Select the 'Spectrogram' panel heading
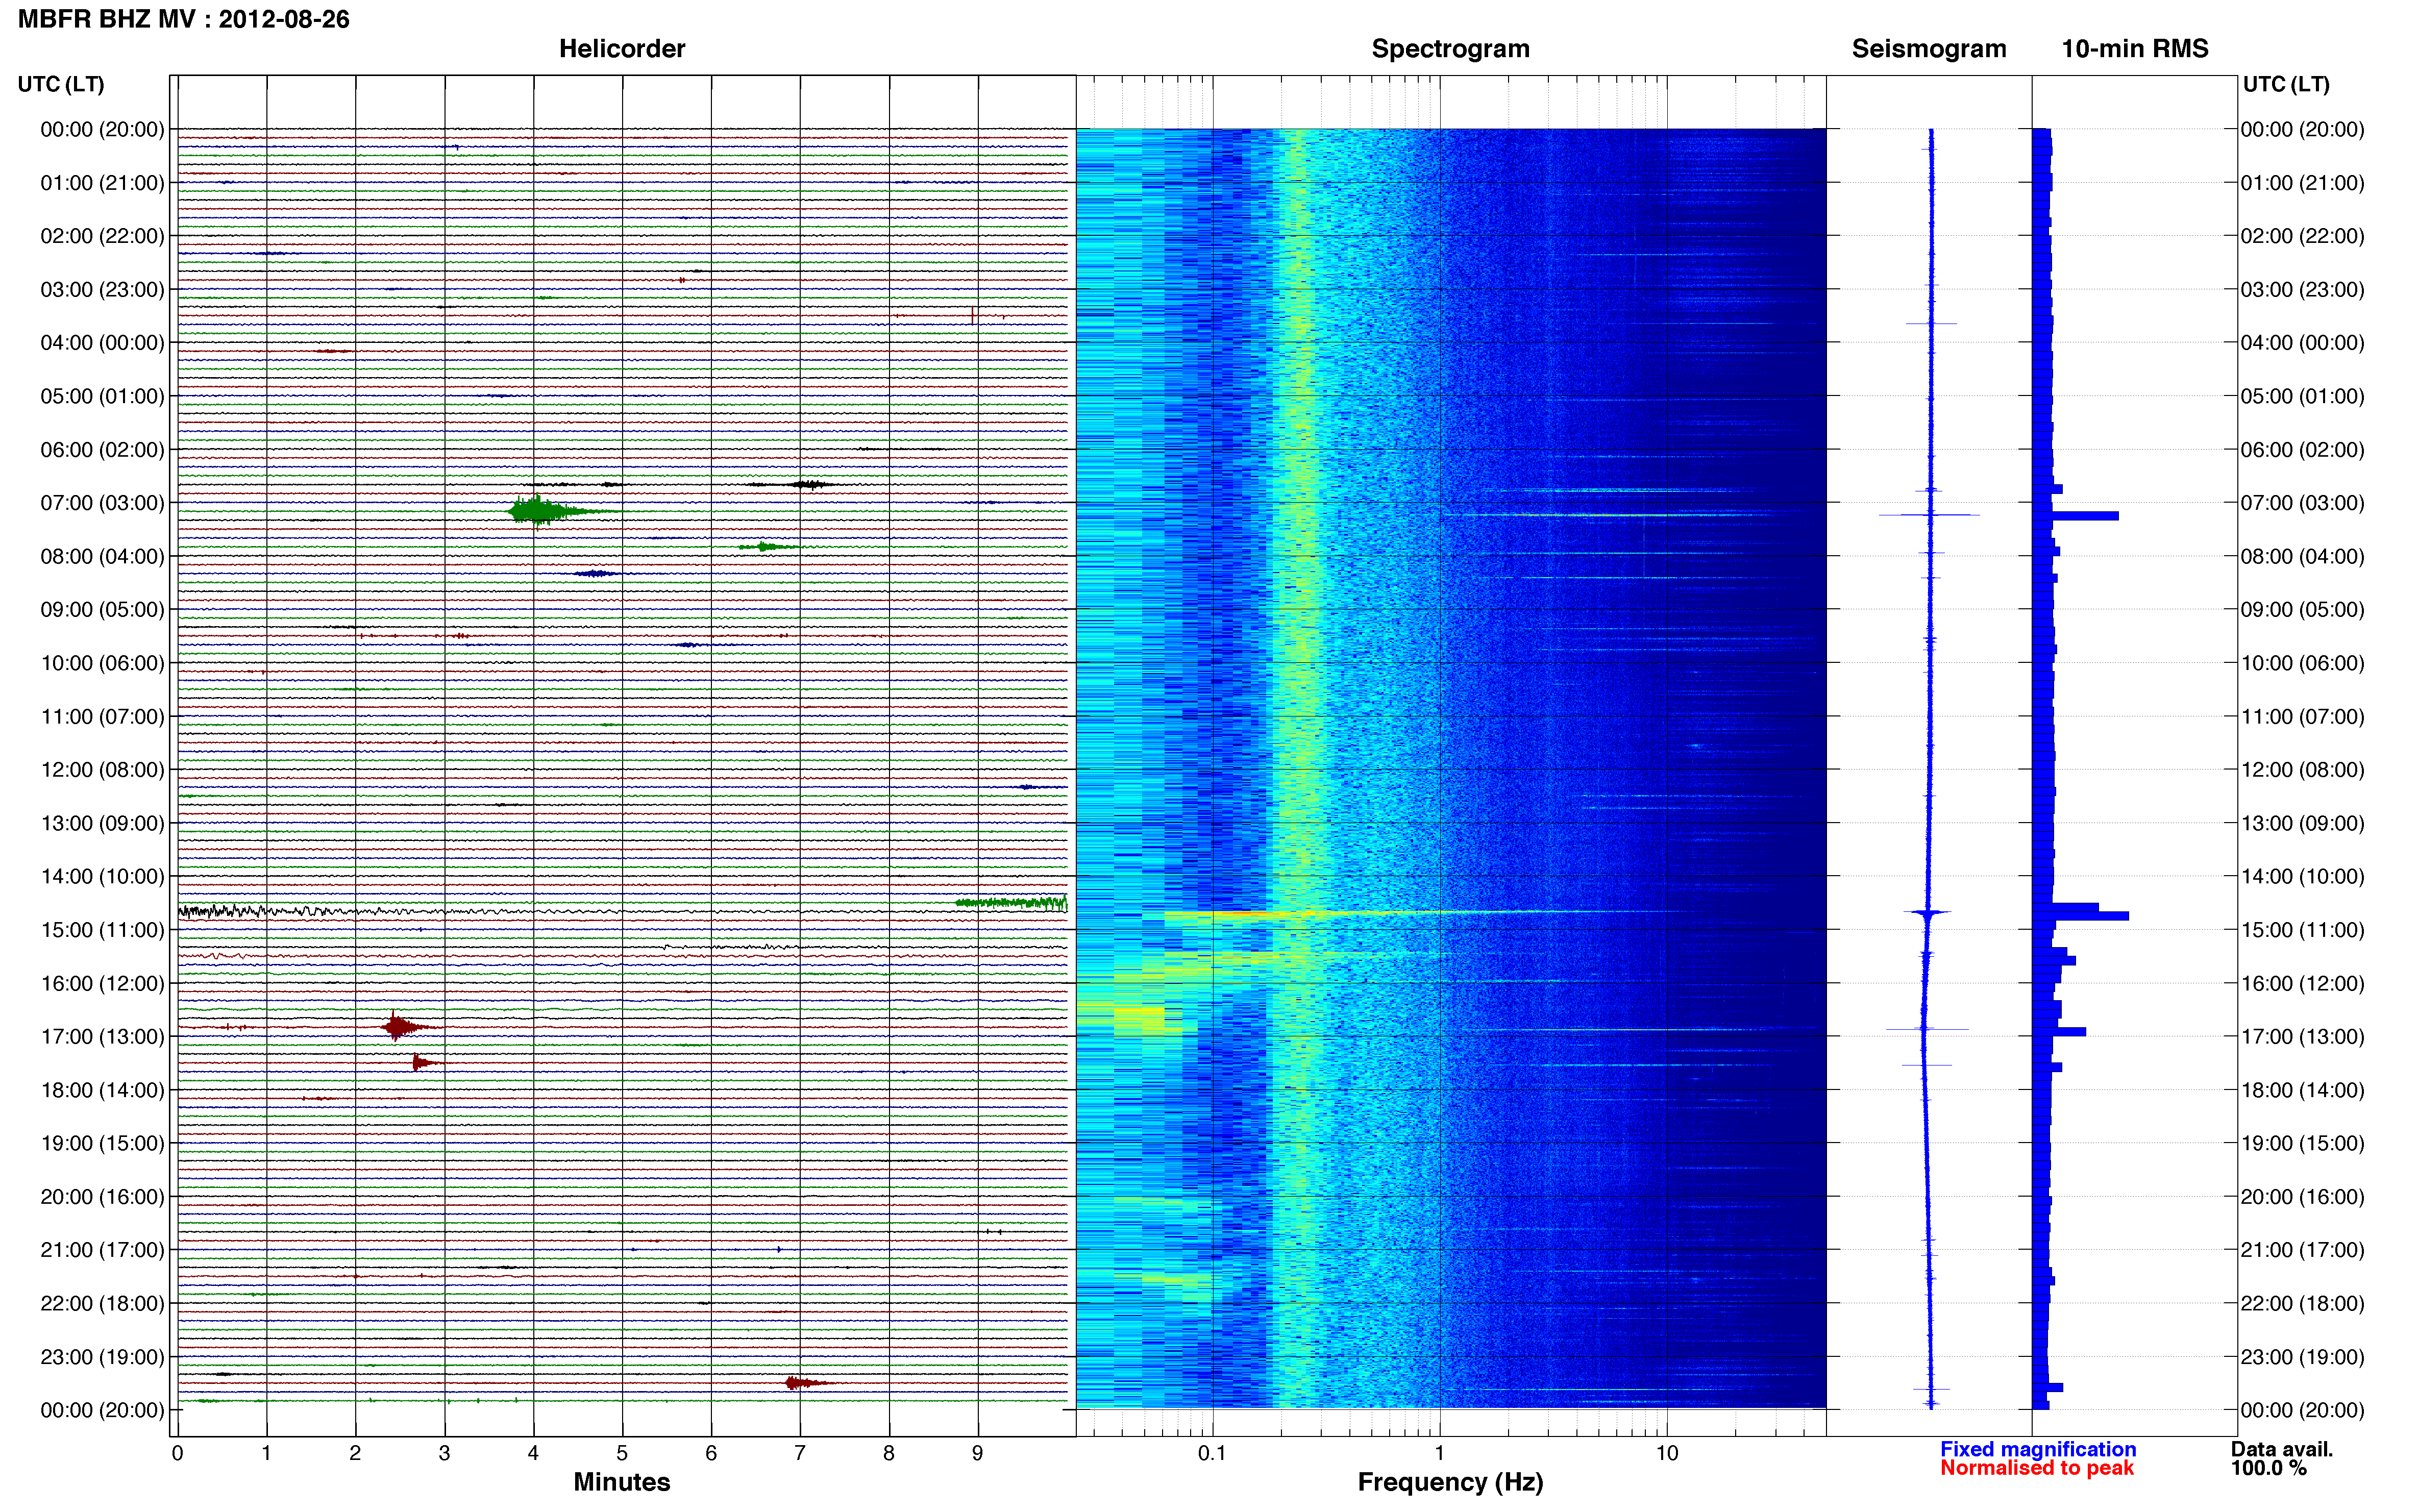The image size is (2419, 1512). click(1450, 49)
